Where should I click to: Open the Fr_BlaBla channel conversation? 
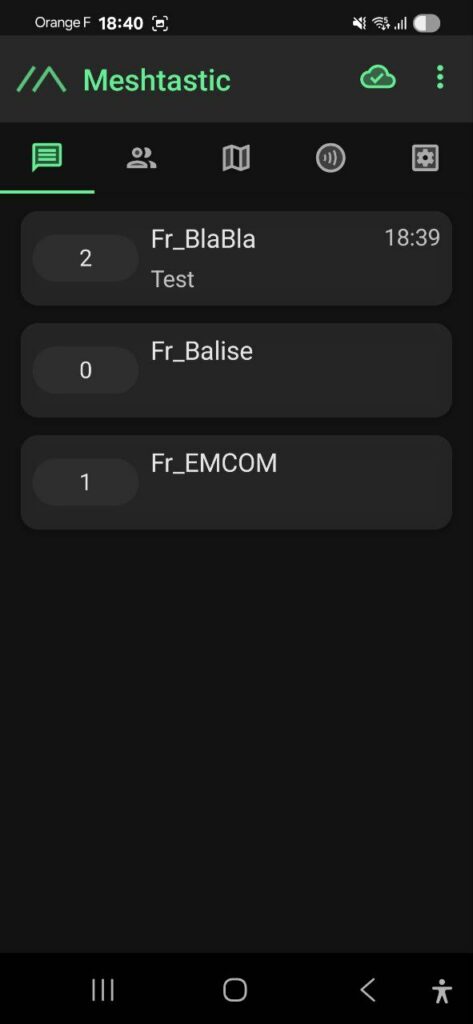pyautogui.click(x=236, y=258)
